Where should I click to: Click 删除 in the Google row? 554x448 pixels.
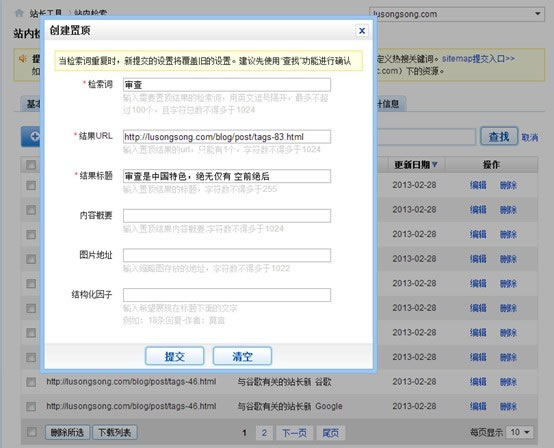tap(508, 406)
